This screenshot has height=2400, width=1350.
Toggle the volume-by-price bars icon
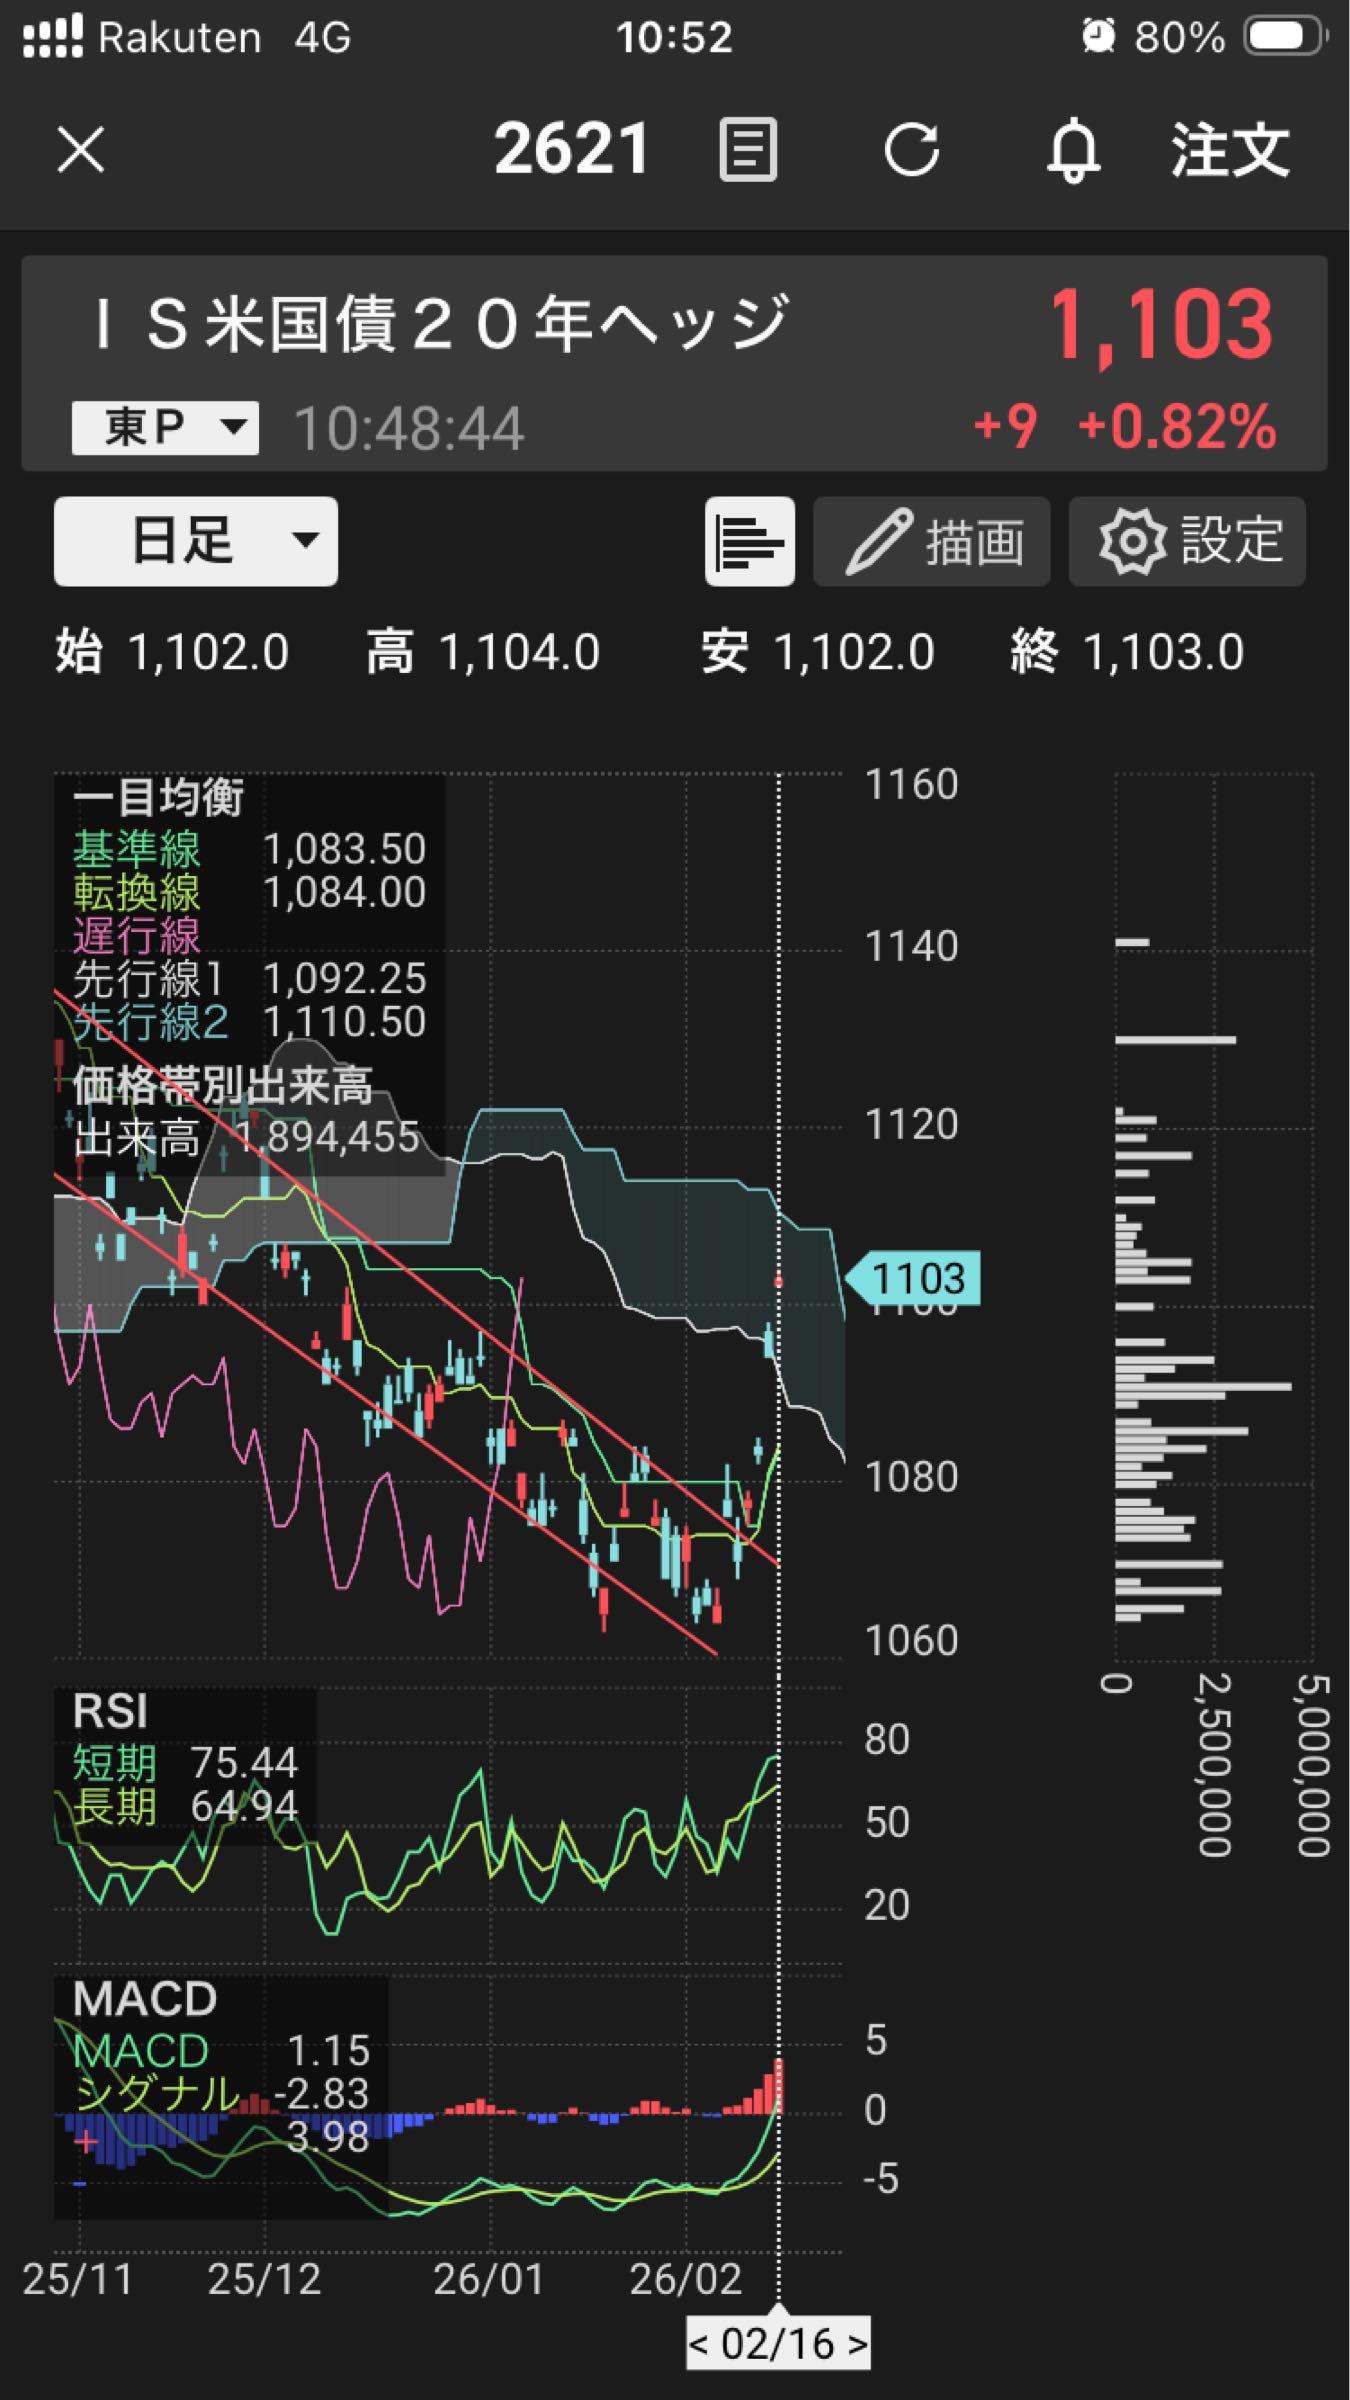[x=749, y=541]
